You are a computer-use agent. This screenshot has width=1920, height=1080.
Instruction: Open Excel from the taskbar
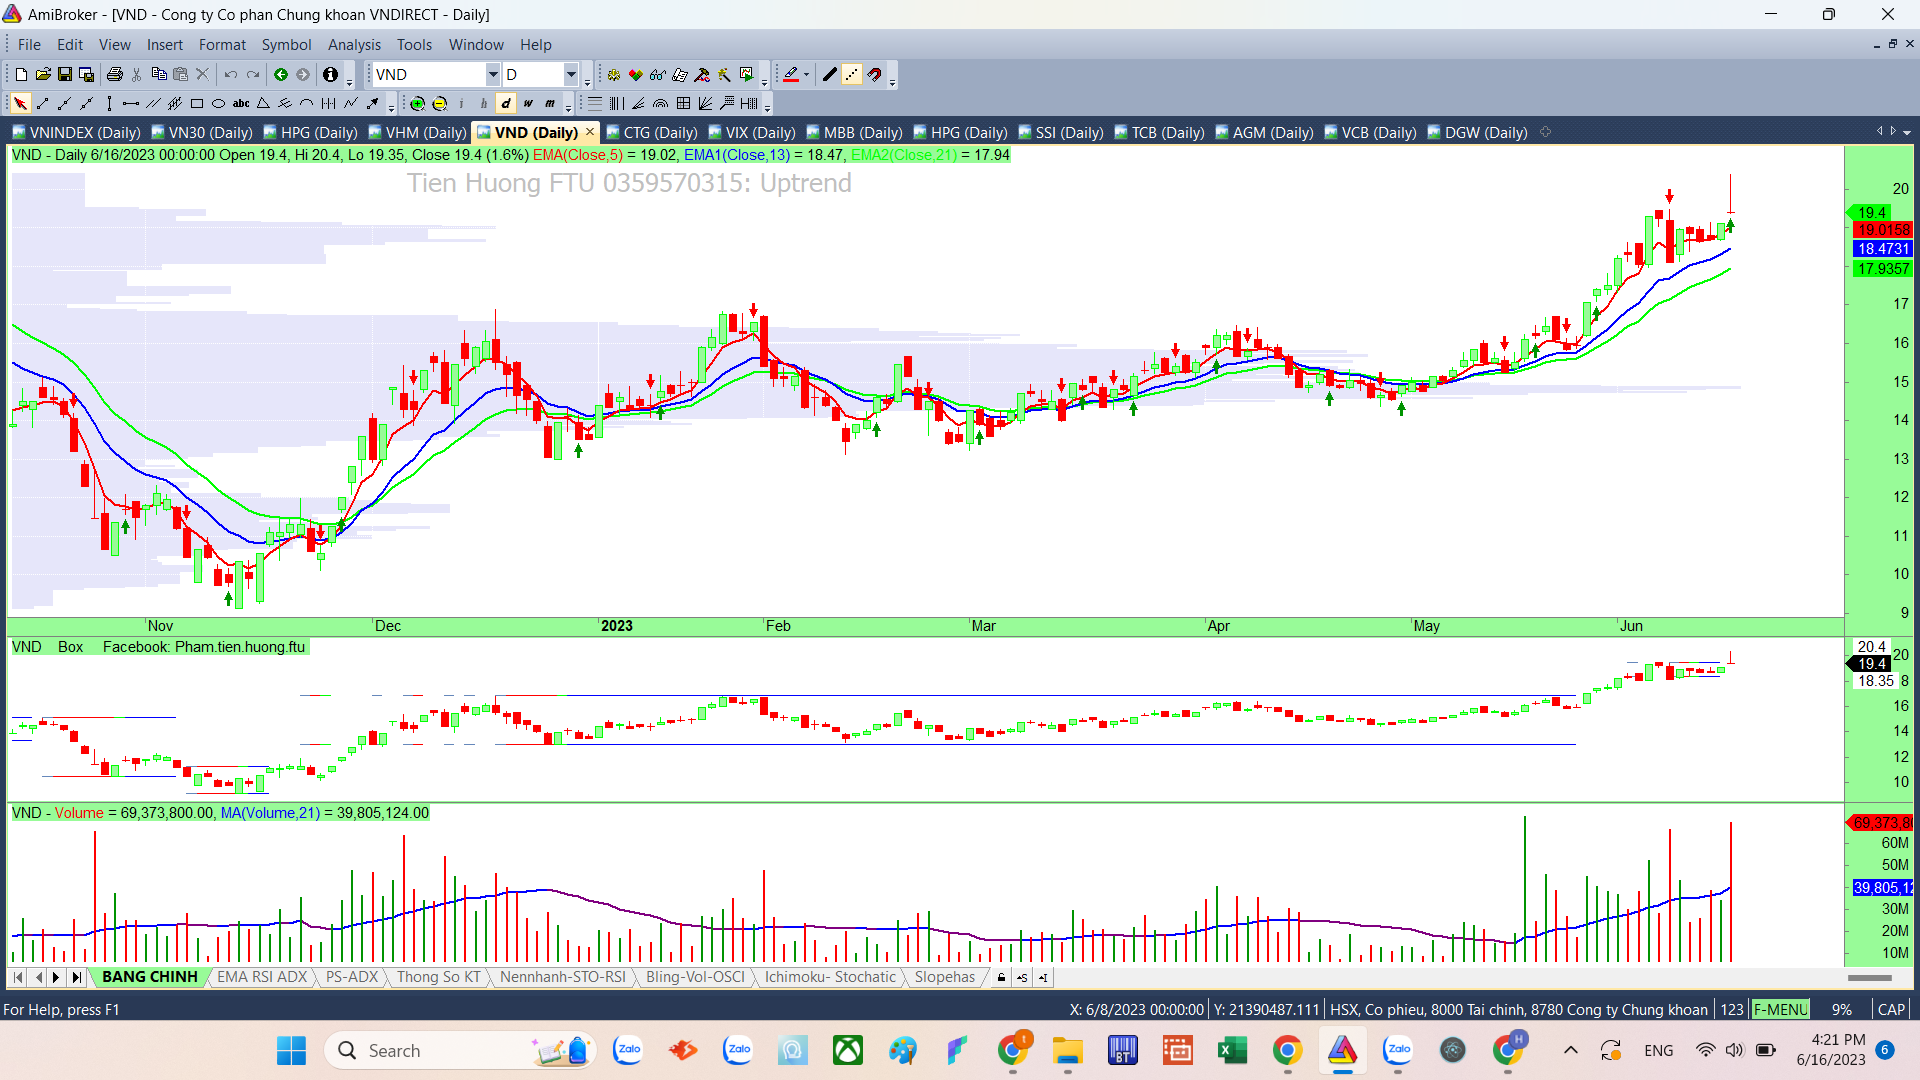(x=1232, y=1051)
